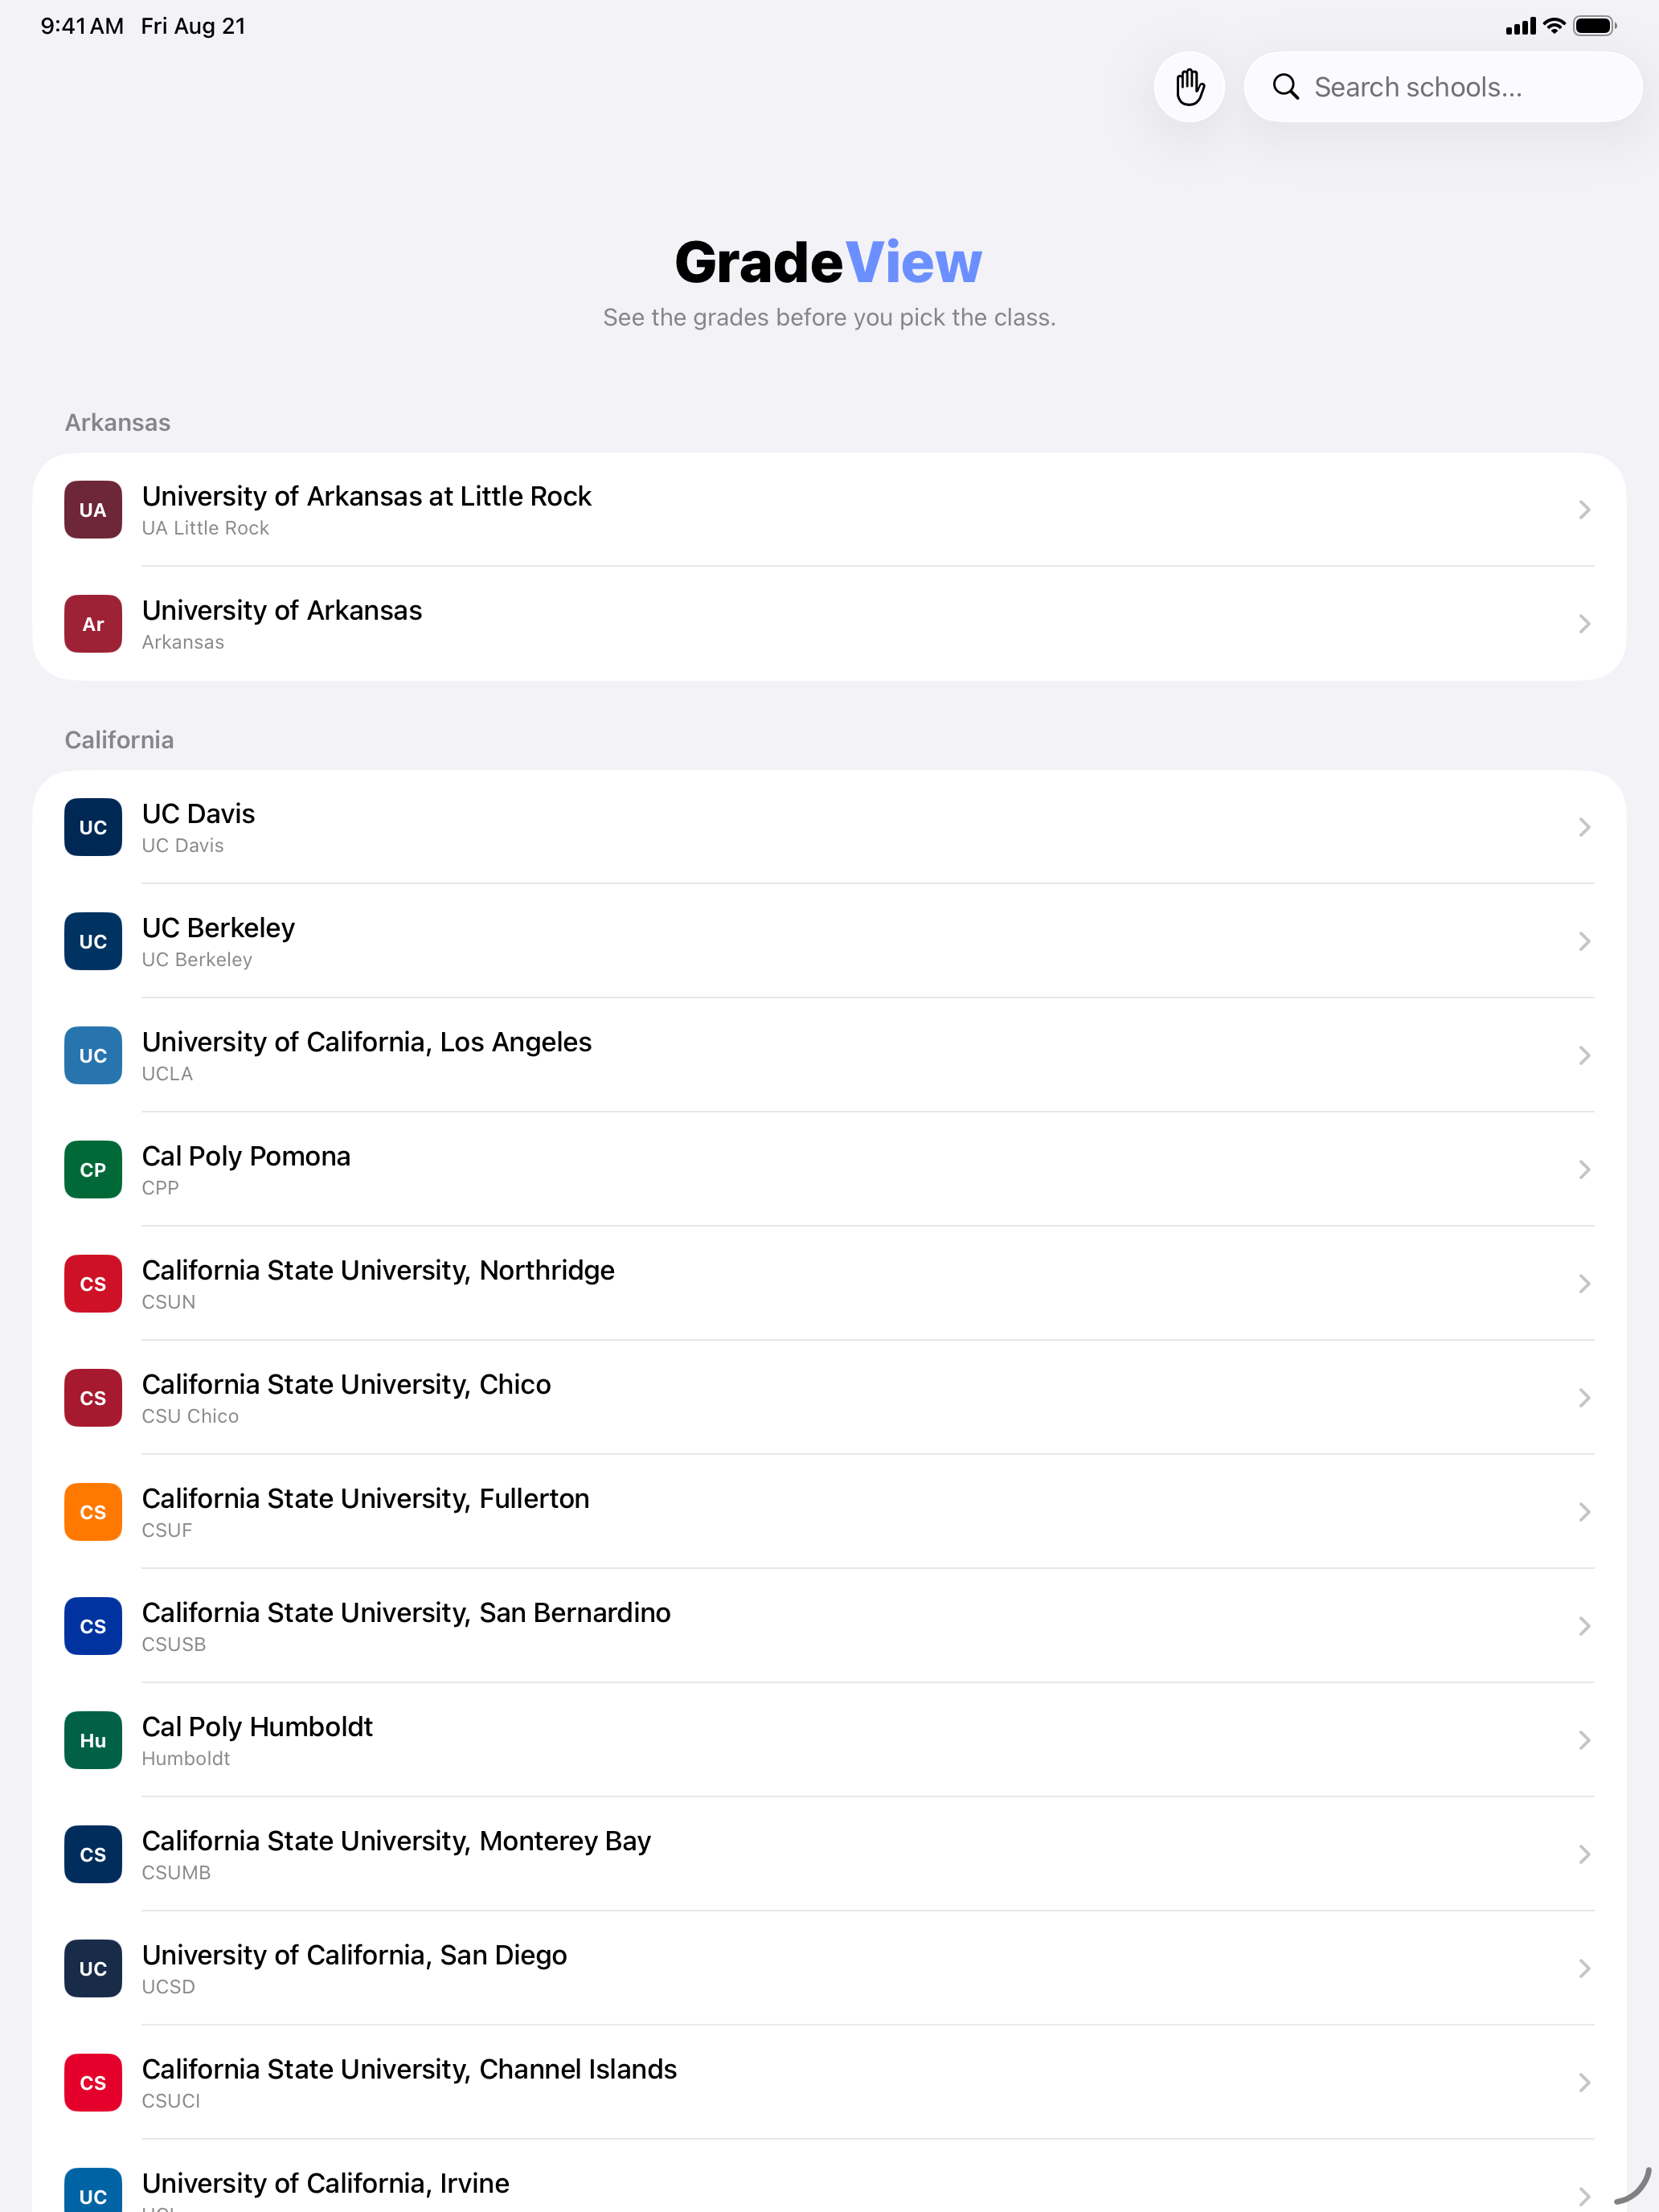1659x2212 pixels.
Task: Click chevron on Cal Poly Humboldt row
Action: coord(1584,1740)
